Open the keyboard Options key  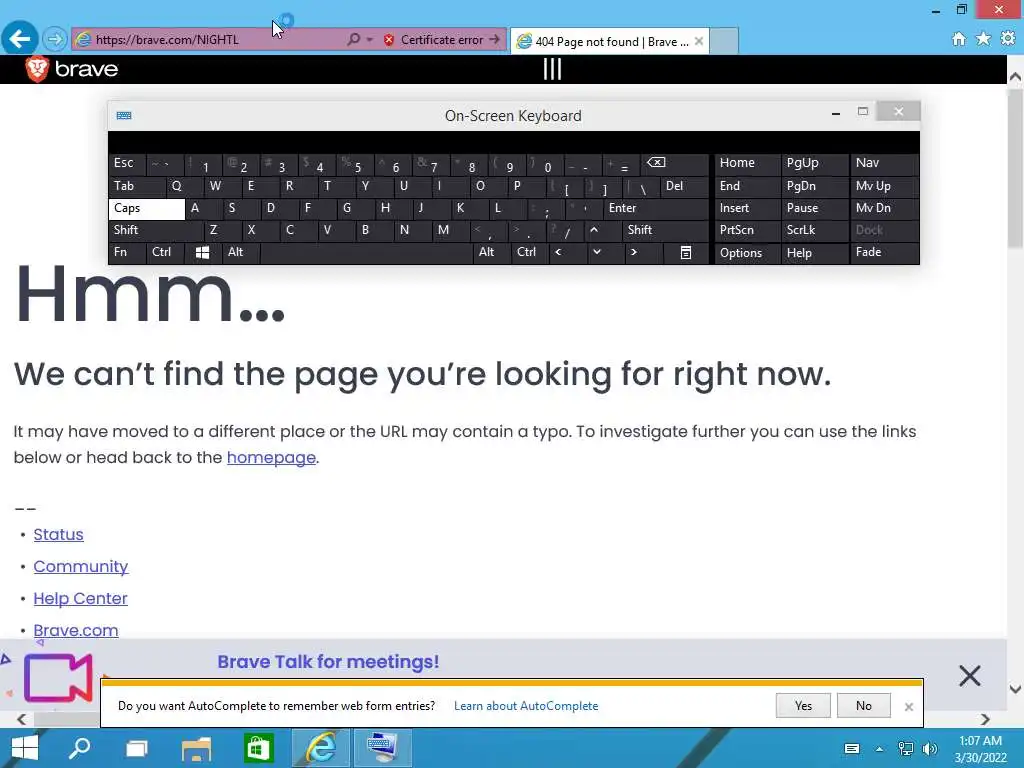(x=747, y=253)
